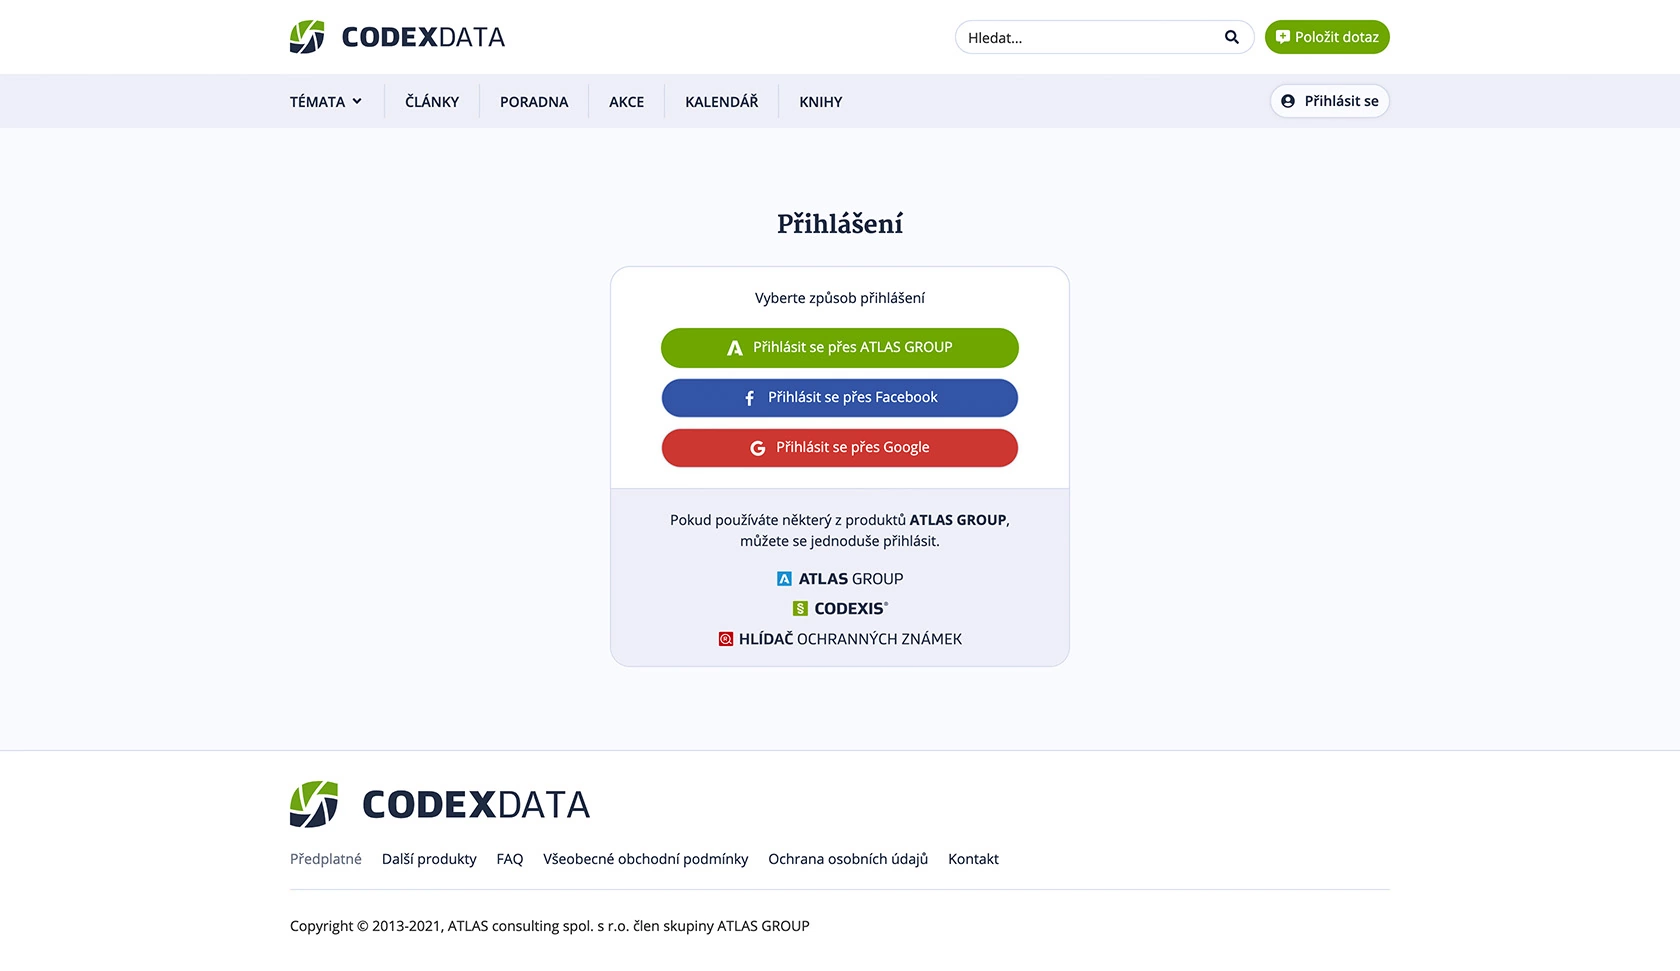The height and width of the screenshot is (971, 1680).
Task: Click the CODEXDATA header wordmark
Action: coord(423,37)
